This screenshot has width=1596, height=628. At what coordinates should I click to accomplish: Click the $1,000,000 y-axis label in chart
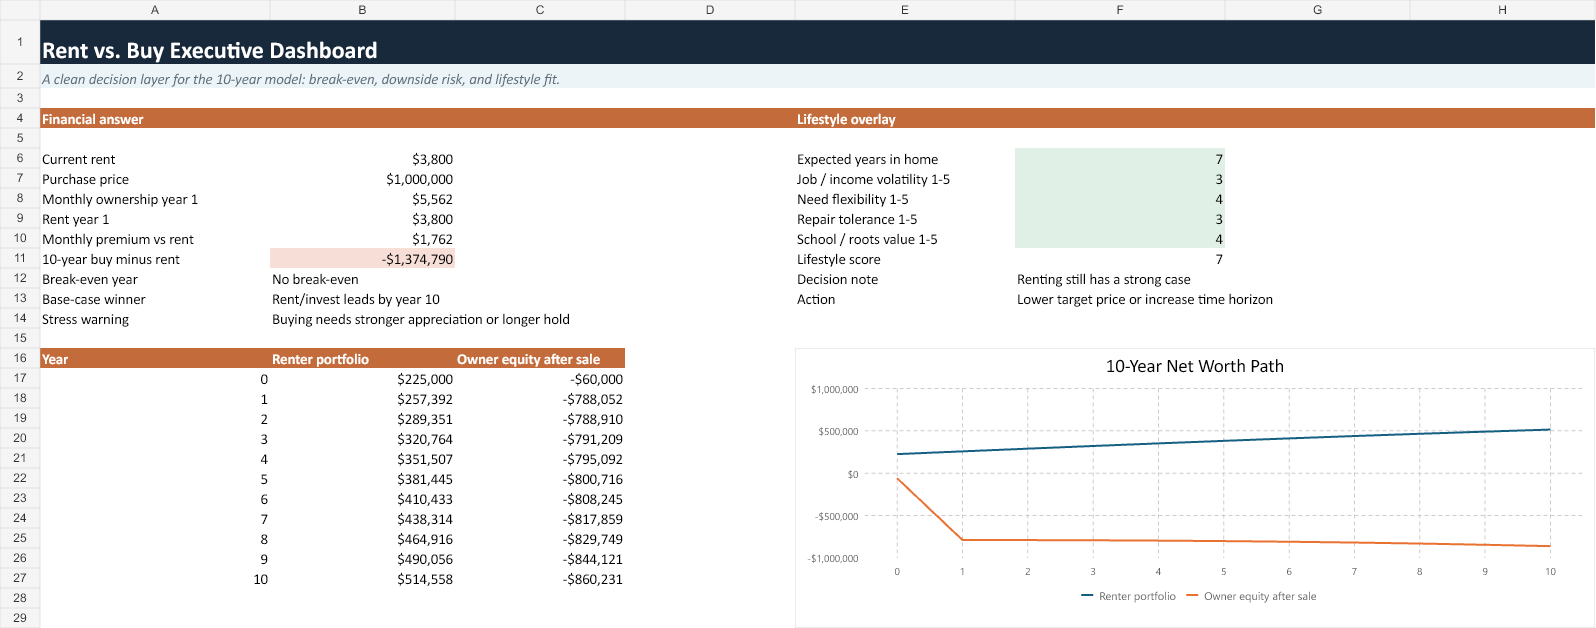pos(834,389)
